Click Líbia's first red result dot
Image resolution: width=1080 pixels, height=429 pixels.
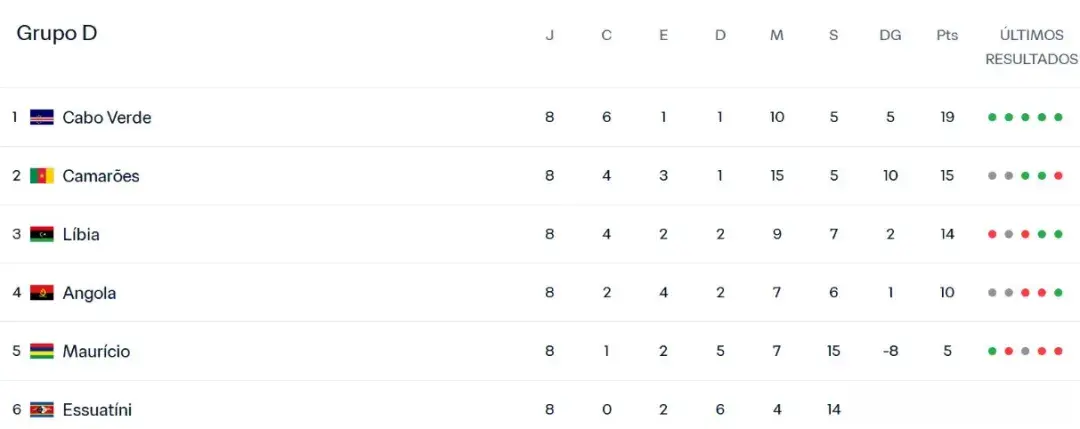992,234
